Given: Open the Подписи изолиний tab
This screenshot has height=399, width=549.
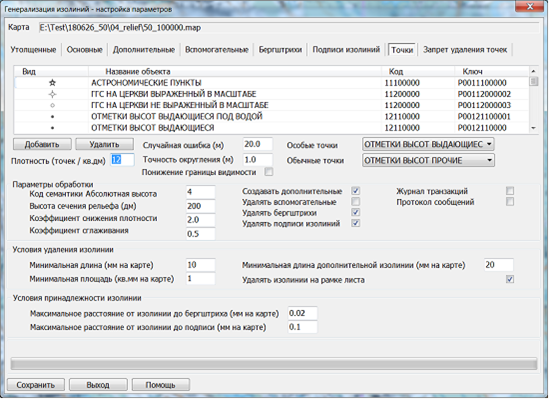Looking at the screenshot, I should pyautogui.click(x=346, y=50).
